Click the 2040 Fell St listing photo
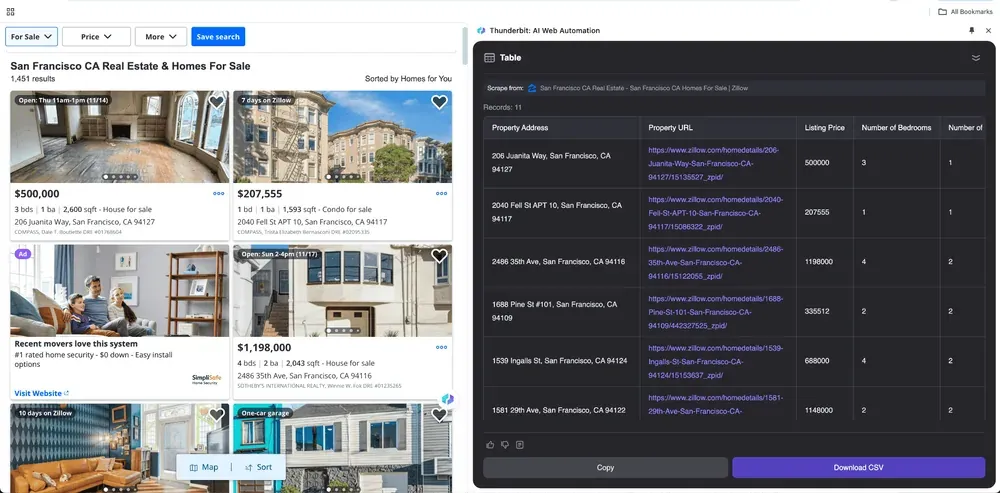Viewport: 1000px width, 493px height. 342,137
